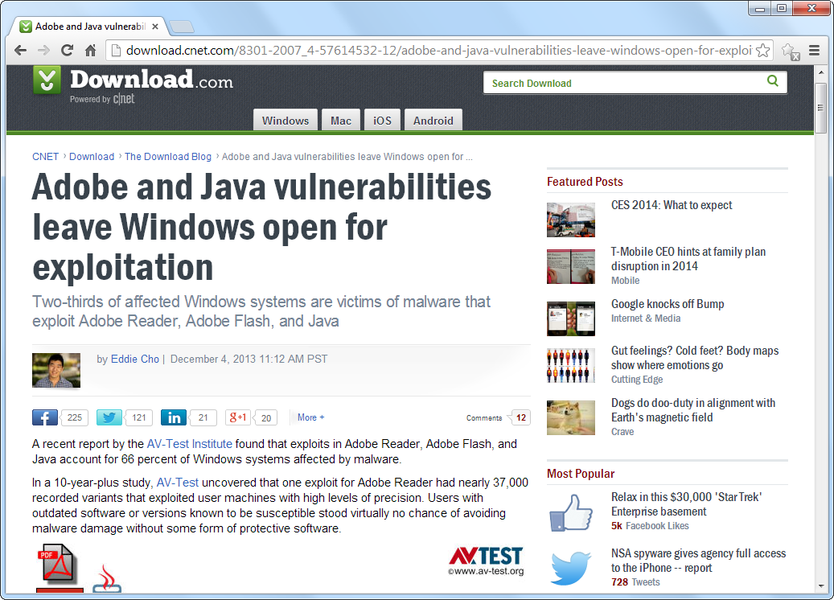Close the Adobe and Java browser tab
This screenshot has height=600, width=834.
click(x=155, y=26)
